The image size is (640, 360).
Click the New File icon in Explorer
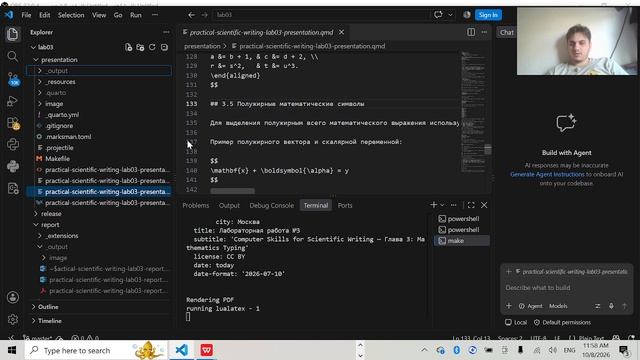pos(129,47)
